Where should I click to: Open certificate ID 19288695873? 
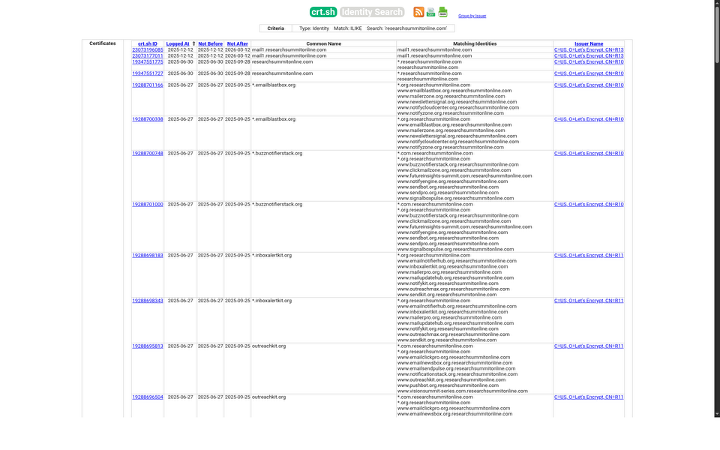[x=147, y=345]
